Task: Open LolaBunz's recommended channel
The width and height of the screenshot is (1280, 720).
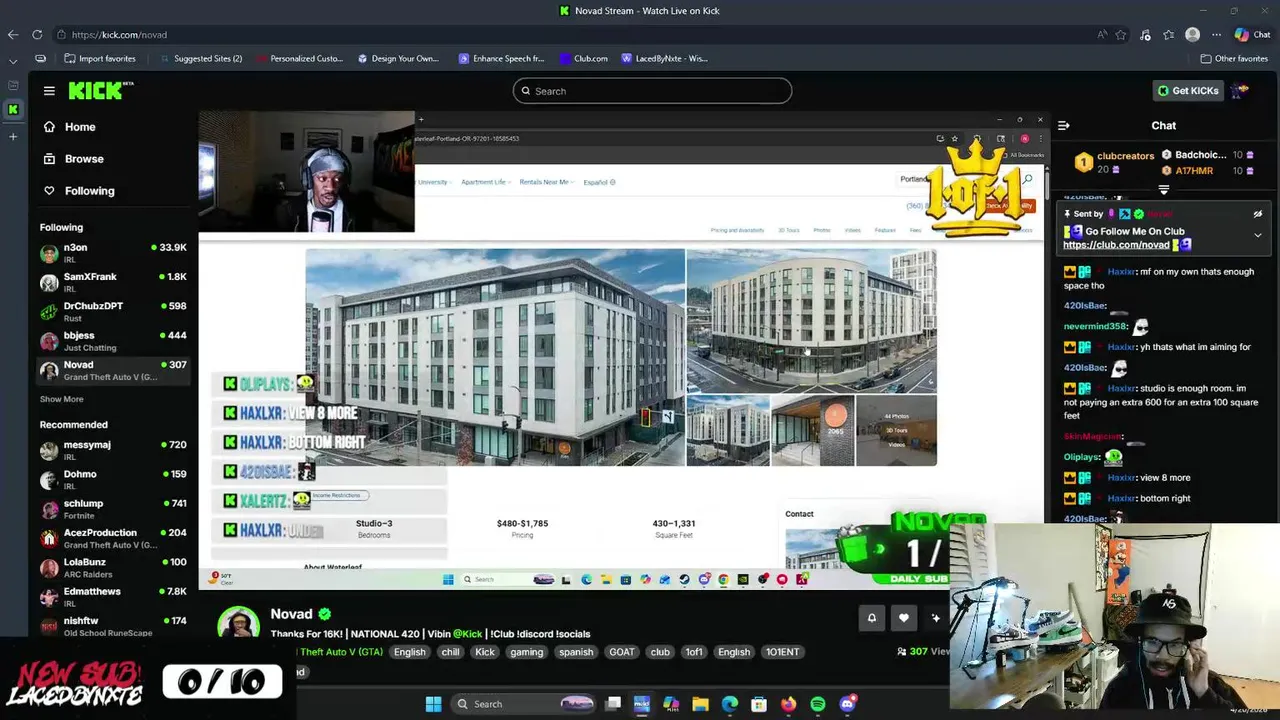Action: click(x=113, y=567)
